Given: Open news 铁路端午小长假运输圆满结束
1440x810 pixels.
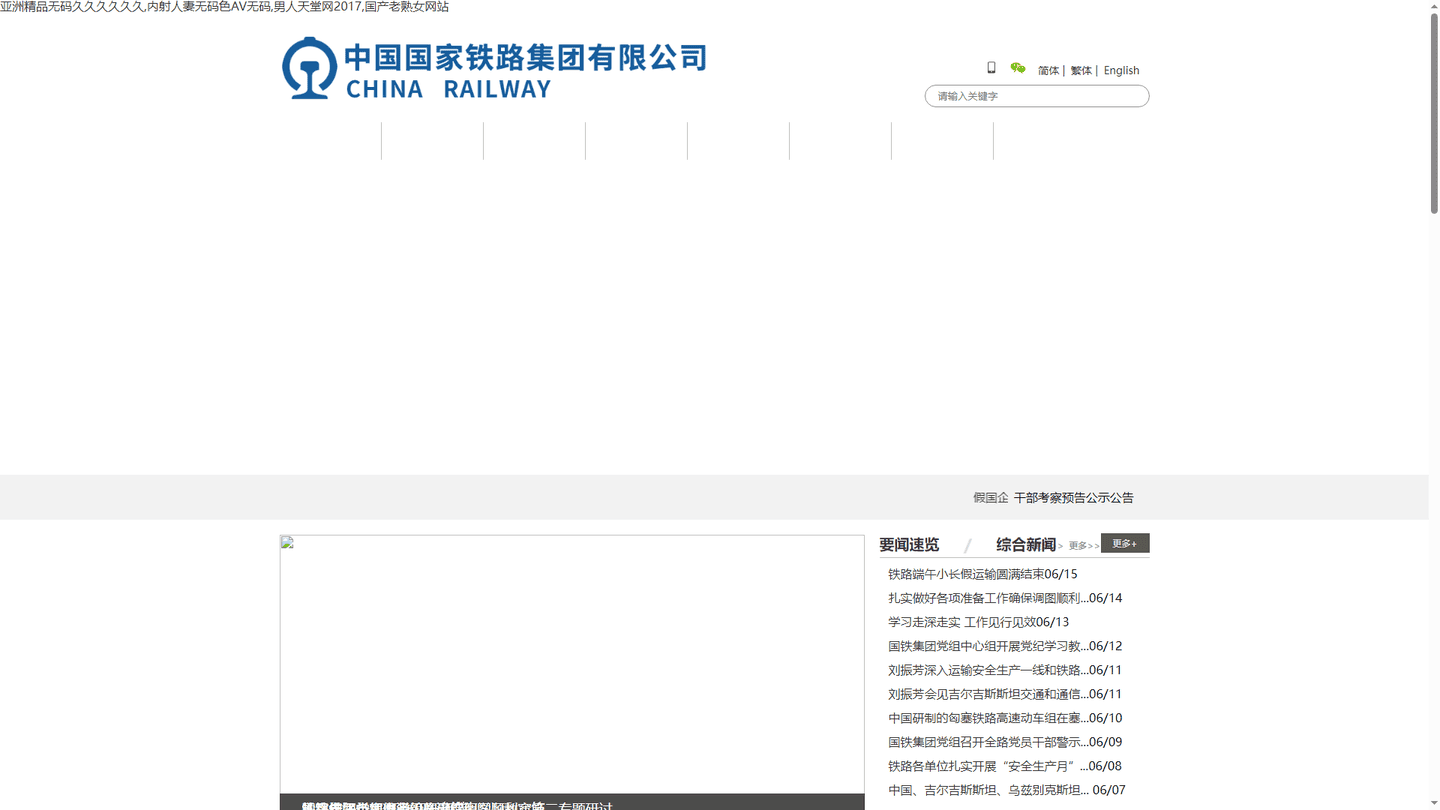Looking at the screenshot, I should (966, 574).
